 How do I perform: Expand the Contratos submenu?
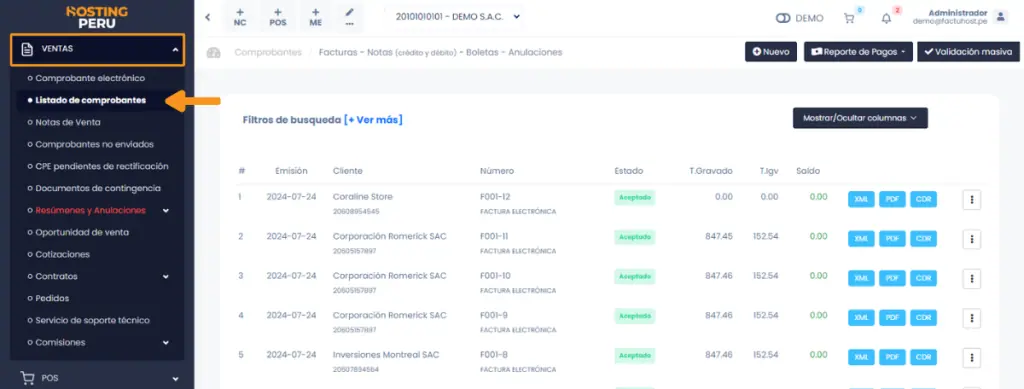click(166, 277)
